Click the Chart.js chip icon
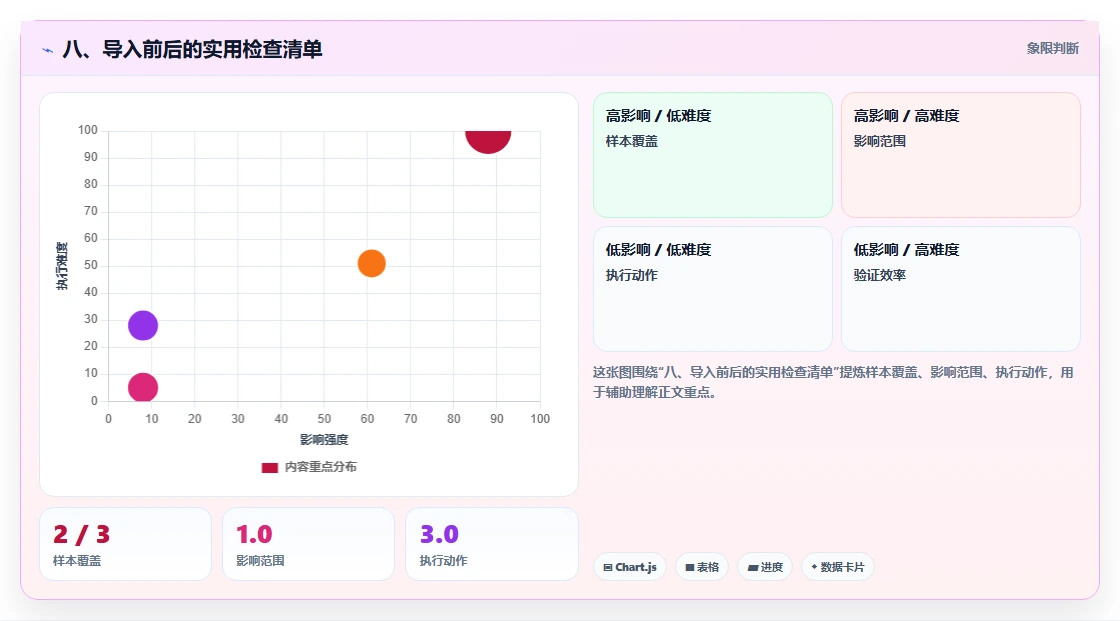1120x621 pixels. [x=608, y=567]
